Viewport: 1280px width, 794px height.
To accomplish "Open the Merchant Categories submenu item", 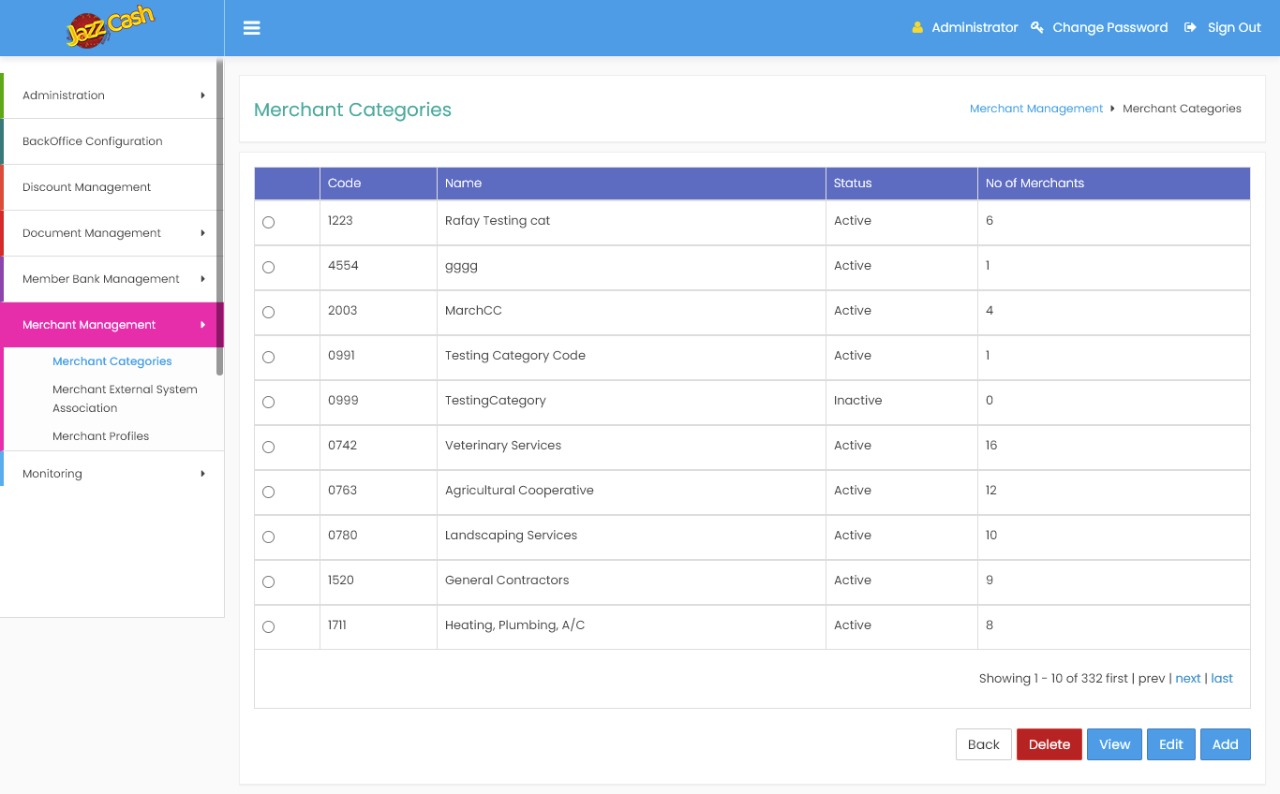I will (x=112, y=361).
